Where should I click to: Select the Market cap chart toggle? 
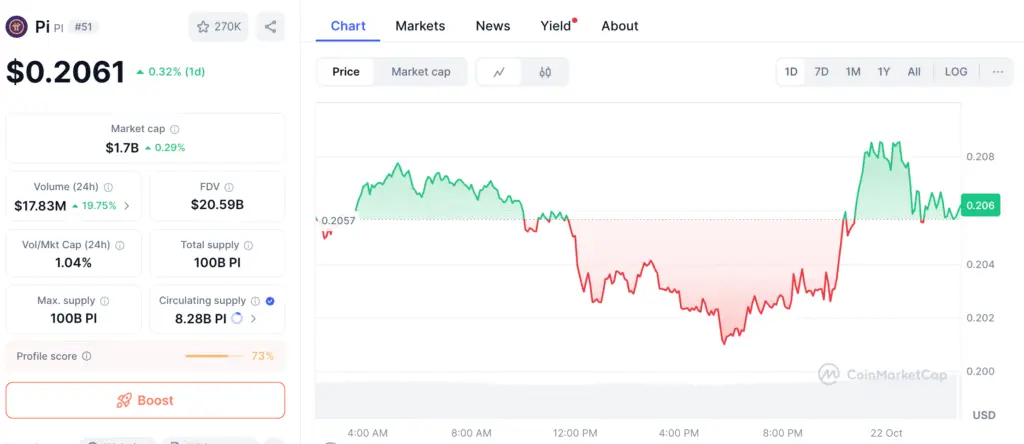(x=421, y=72)
